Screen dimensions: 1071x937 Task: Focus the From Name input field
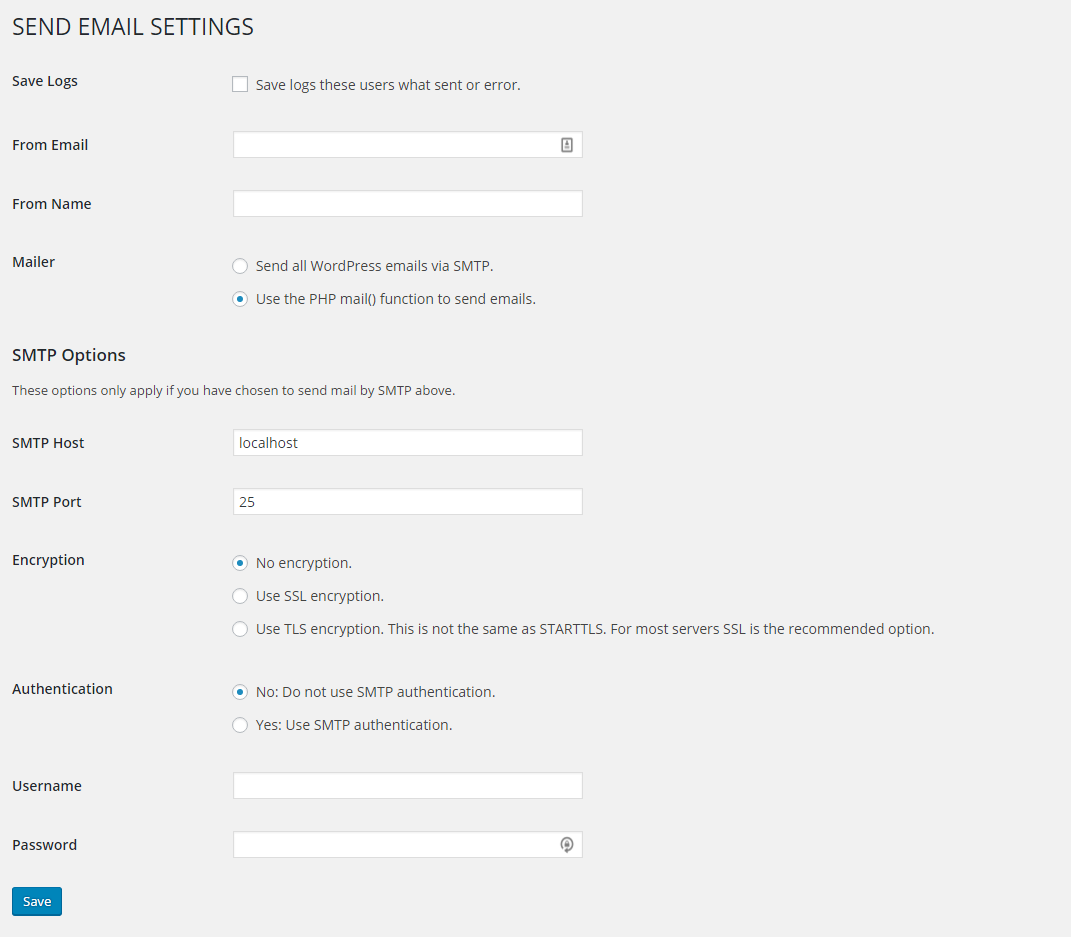coord(408,204)
